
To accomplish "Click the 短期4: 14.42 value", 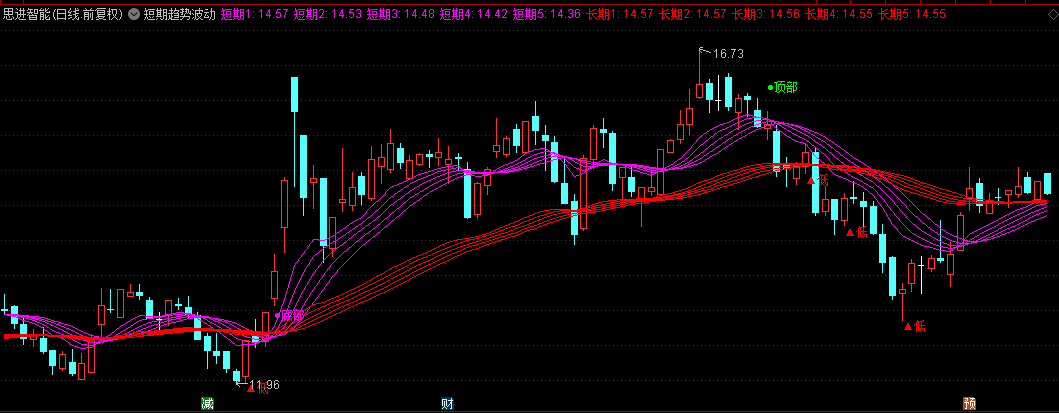I will [473, 13].
